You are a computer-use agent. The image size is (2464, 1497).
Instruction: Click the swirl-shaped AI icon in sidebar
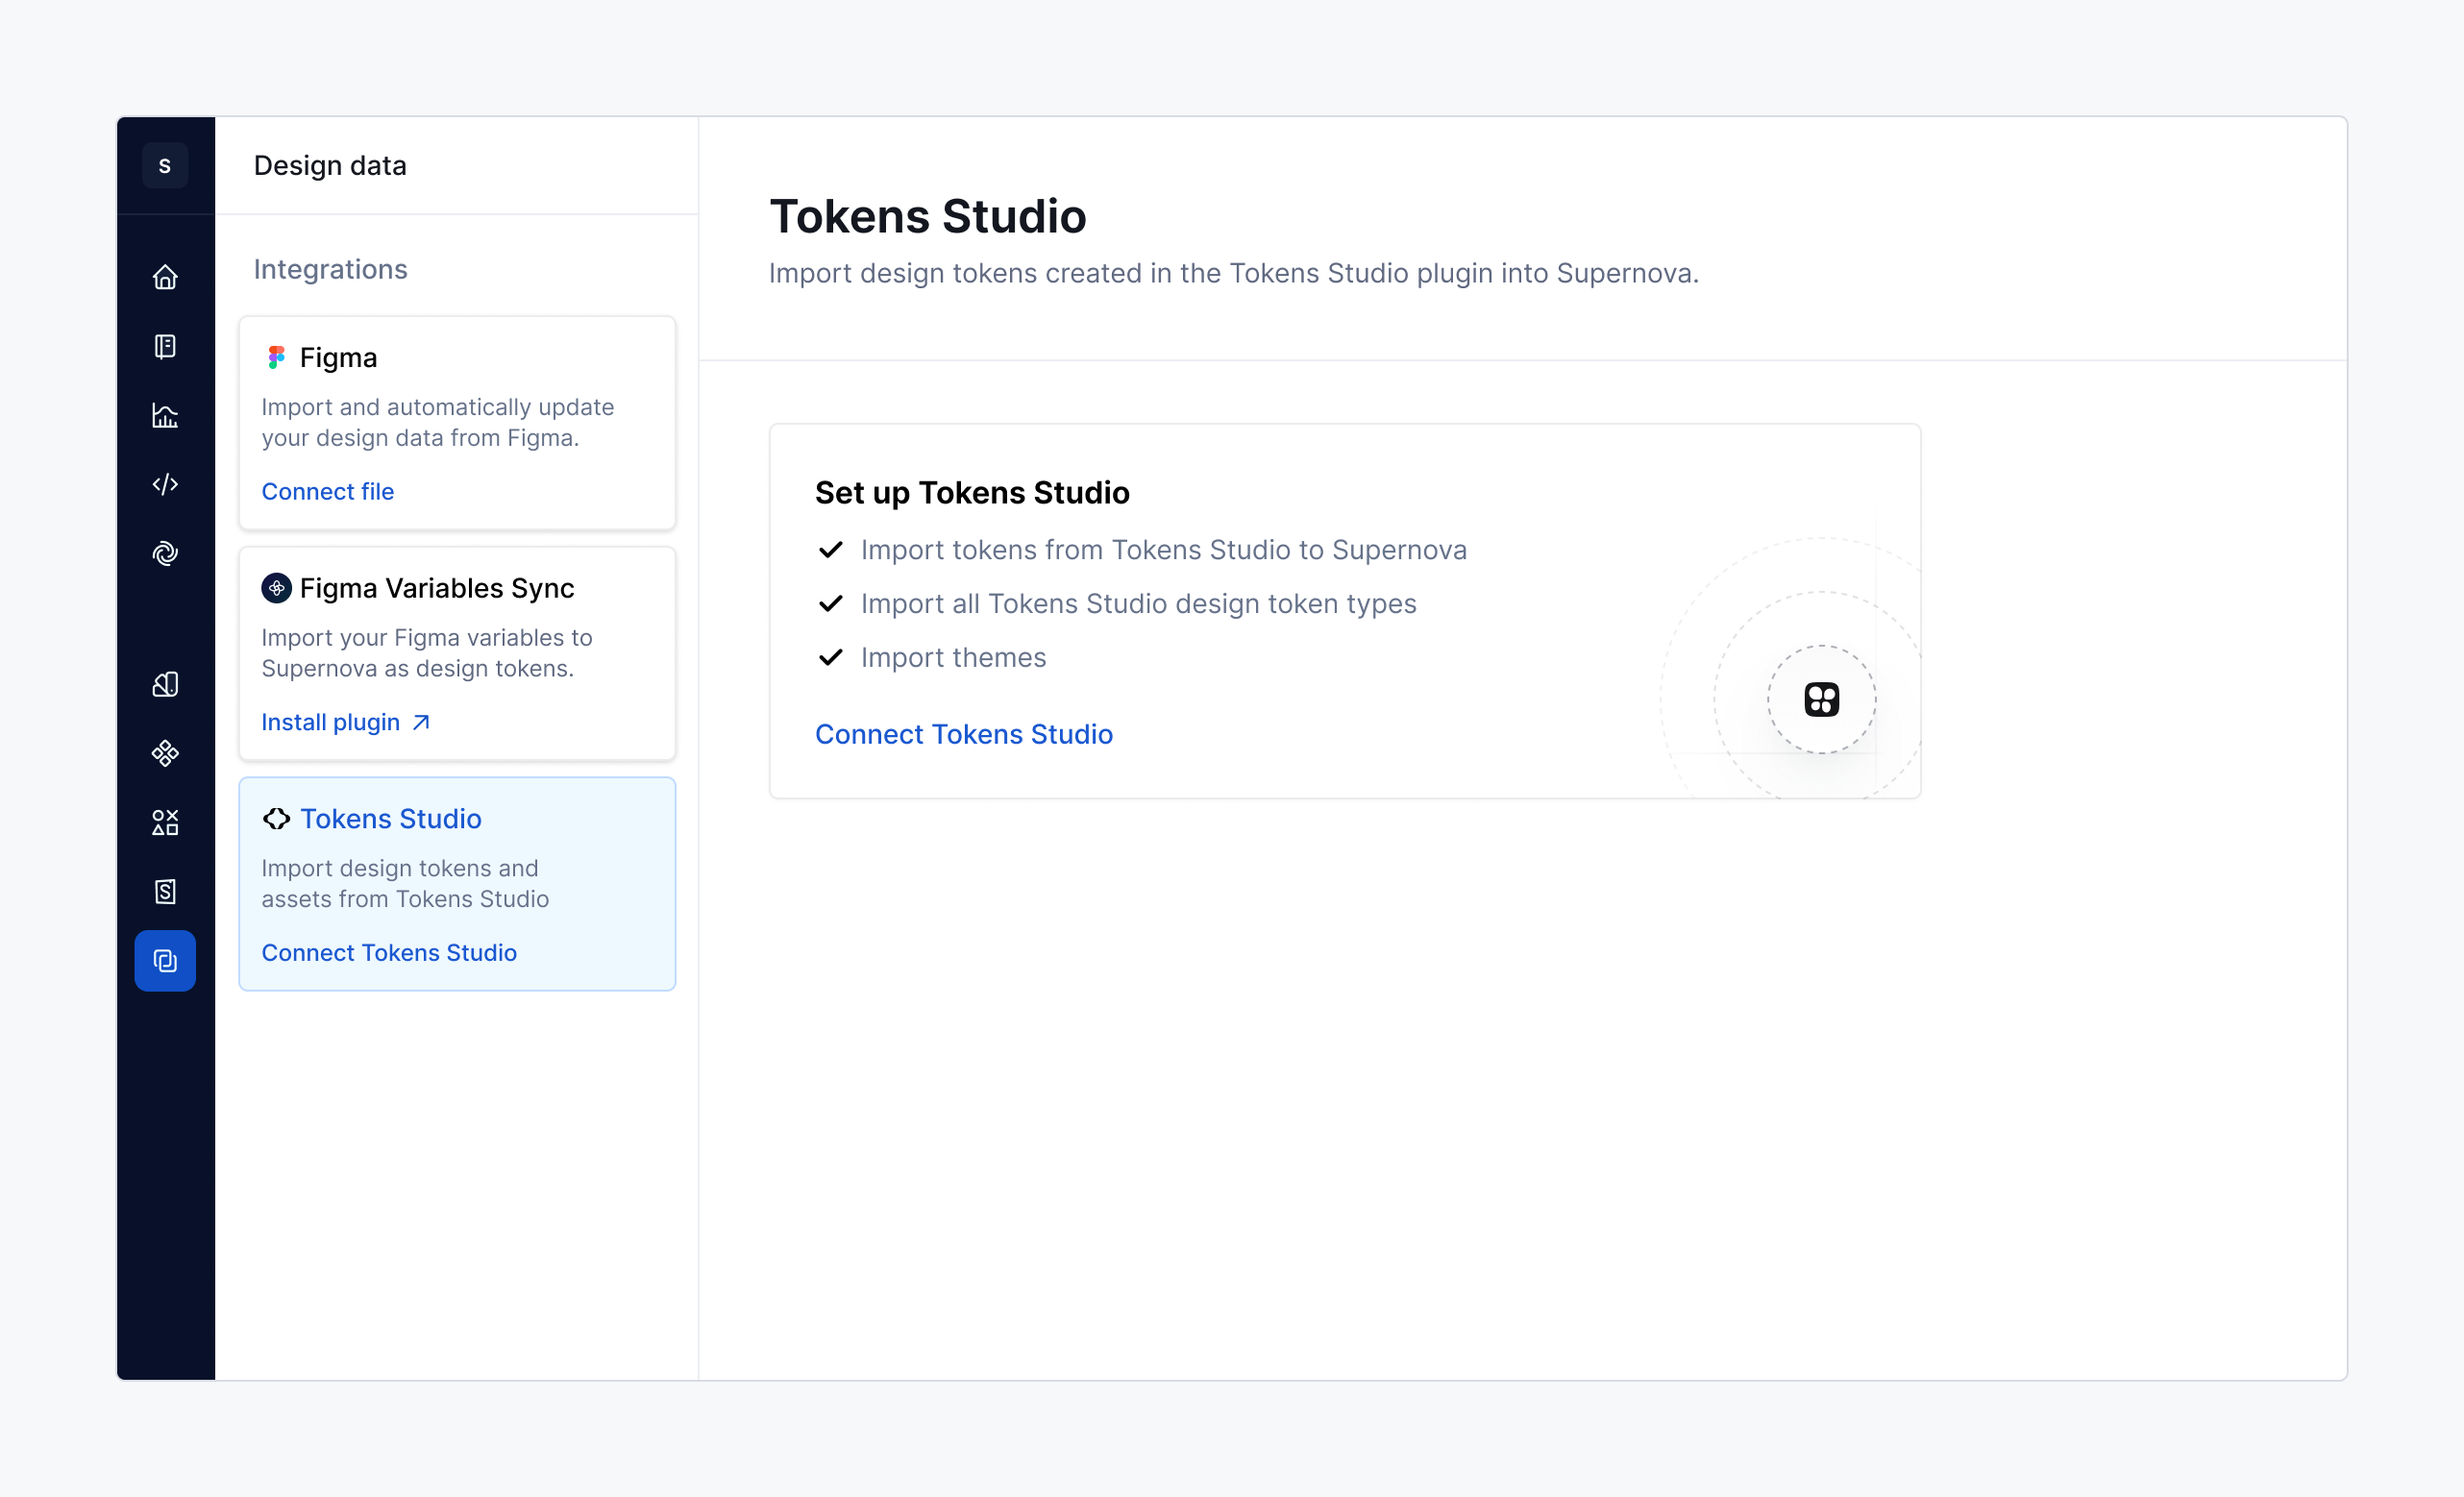(x=165, y=553)
